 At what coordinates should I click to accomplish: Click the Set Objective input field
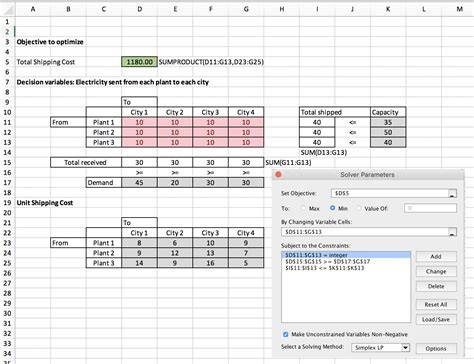(x=390, y=193)
